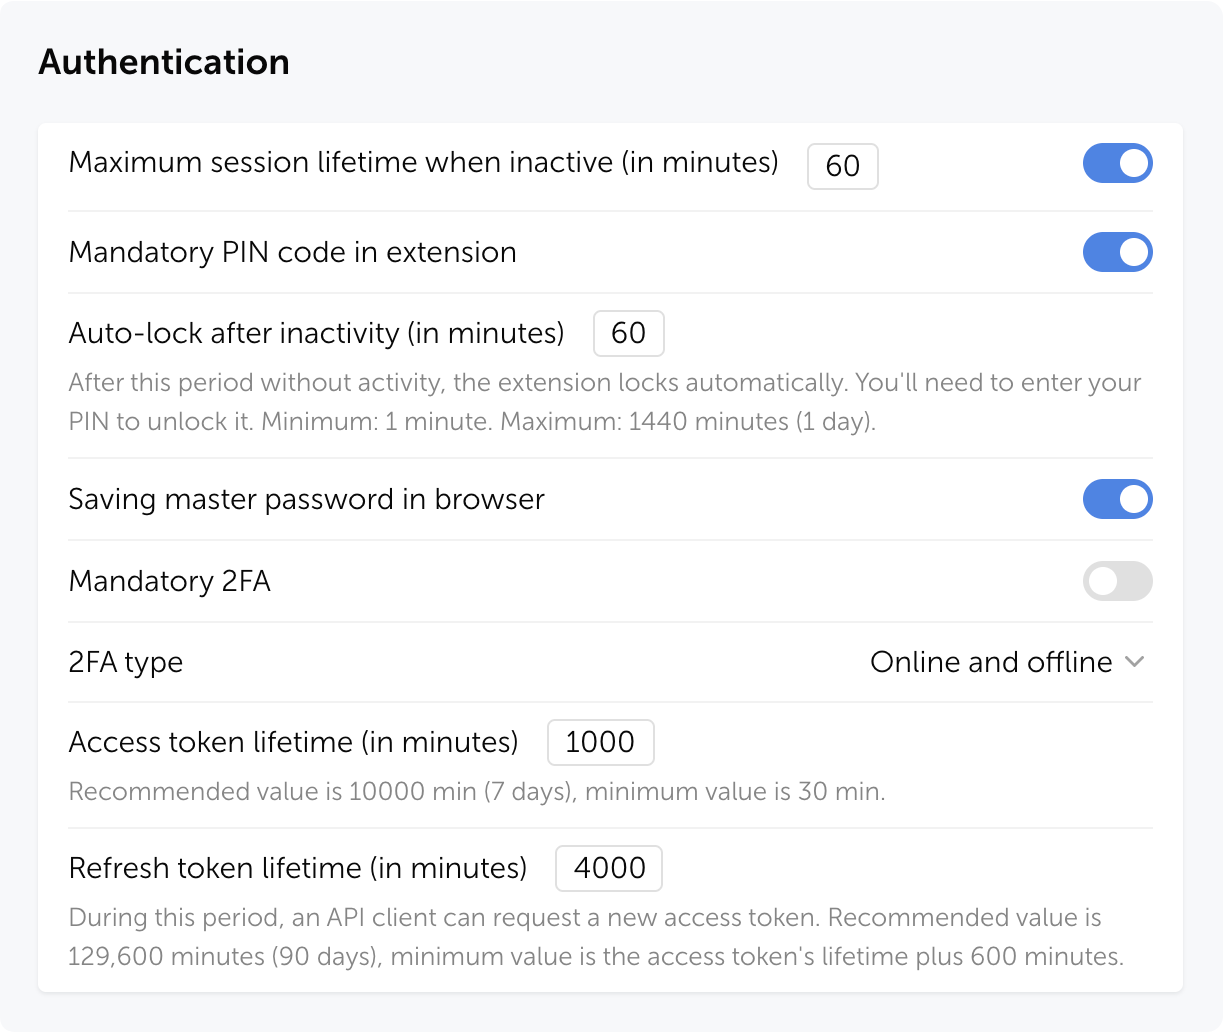Click the Maximum session lifetime when inactive label
Screen dimensions: 1224x1032
423,162
